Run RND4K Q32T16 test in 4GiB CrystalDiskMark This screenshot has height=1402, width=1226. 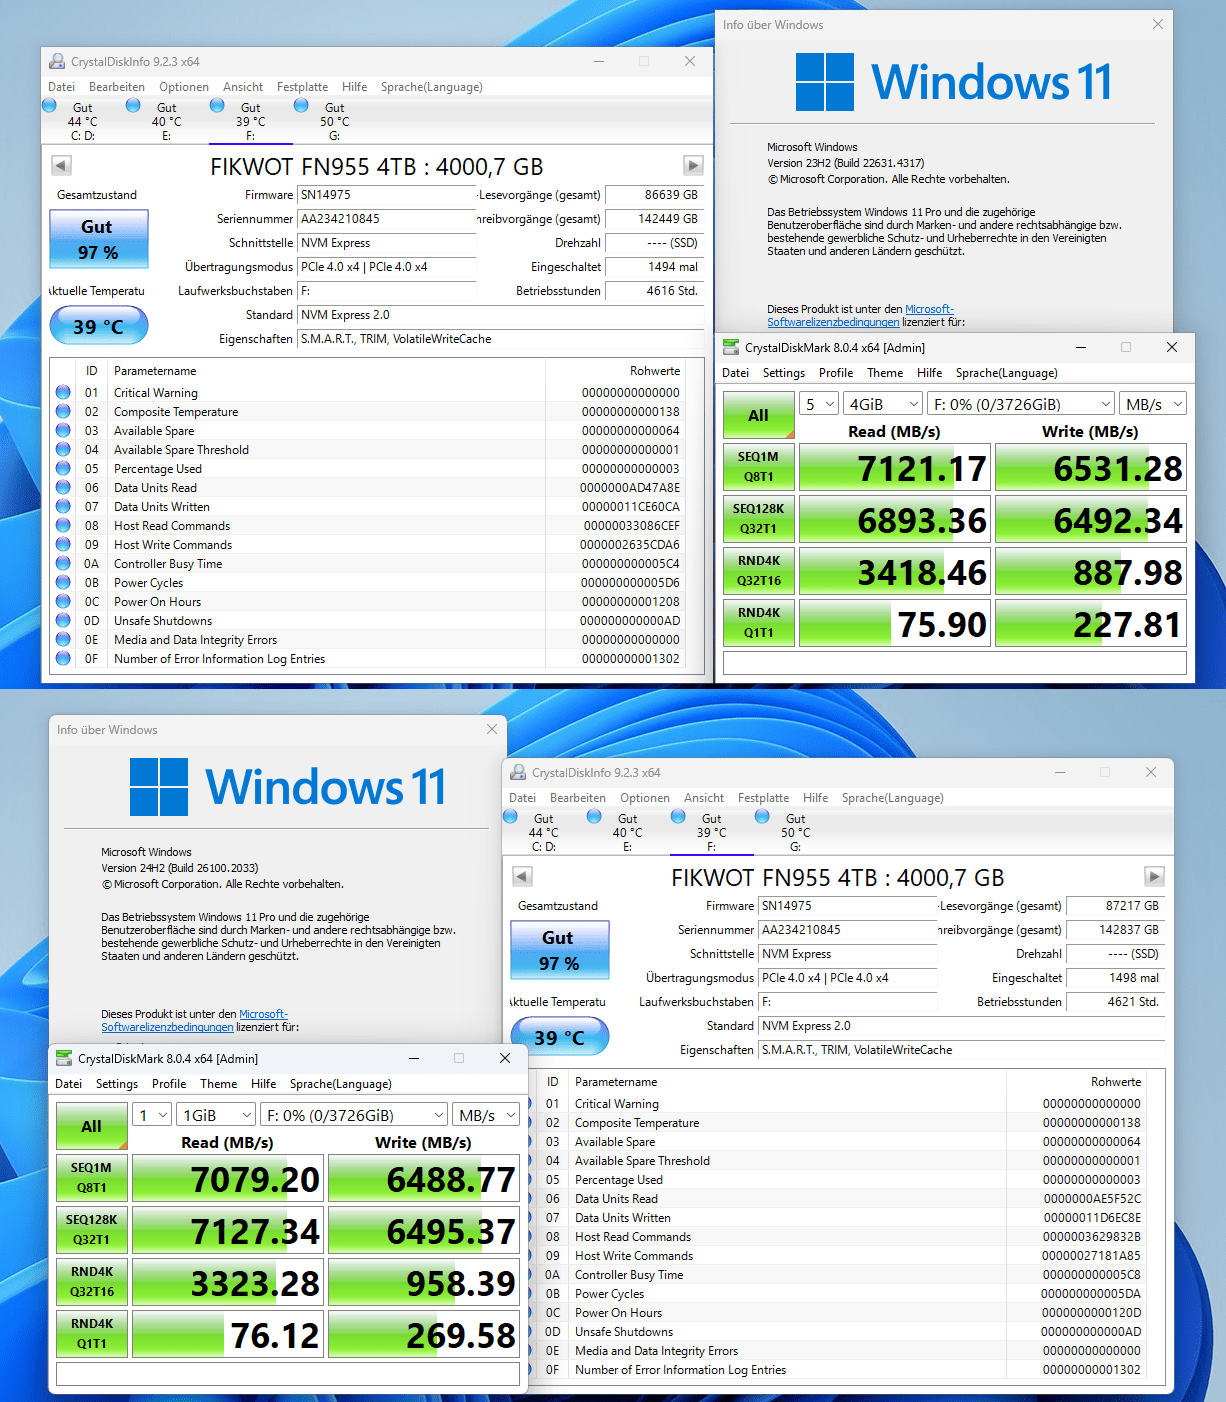coord(758,571)
